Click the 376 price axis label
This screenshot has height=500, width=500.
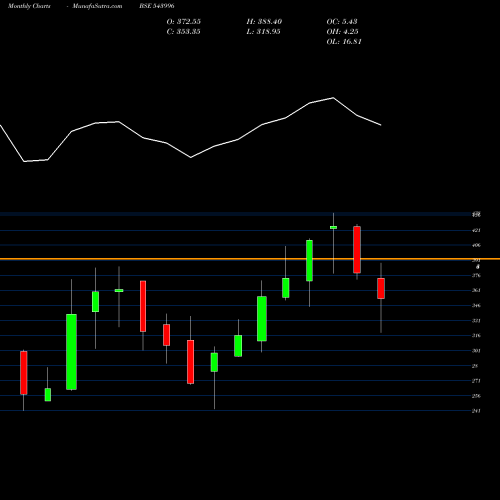point(476,275)
